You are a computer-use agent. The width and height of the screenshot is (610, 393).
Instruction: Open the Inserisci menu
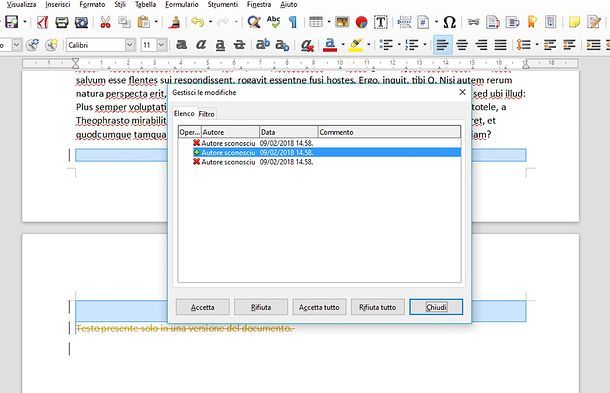58,5
